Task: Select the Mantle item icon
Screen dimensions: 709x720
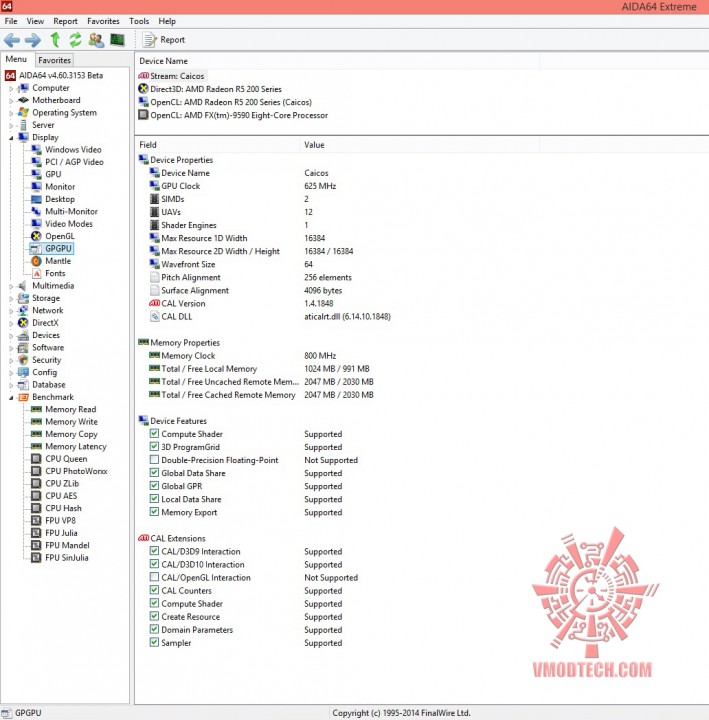Action: tap(36, 261)
